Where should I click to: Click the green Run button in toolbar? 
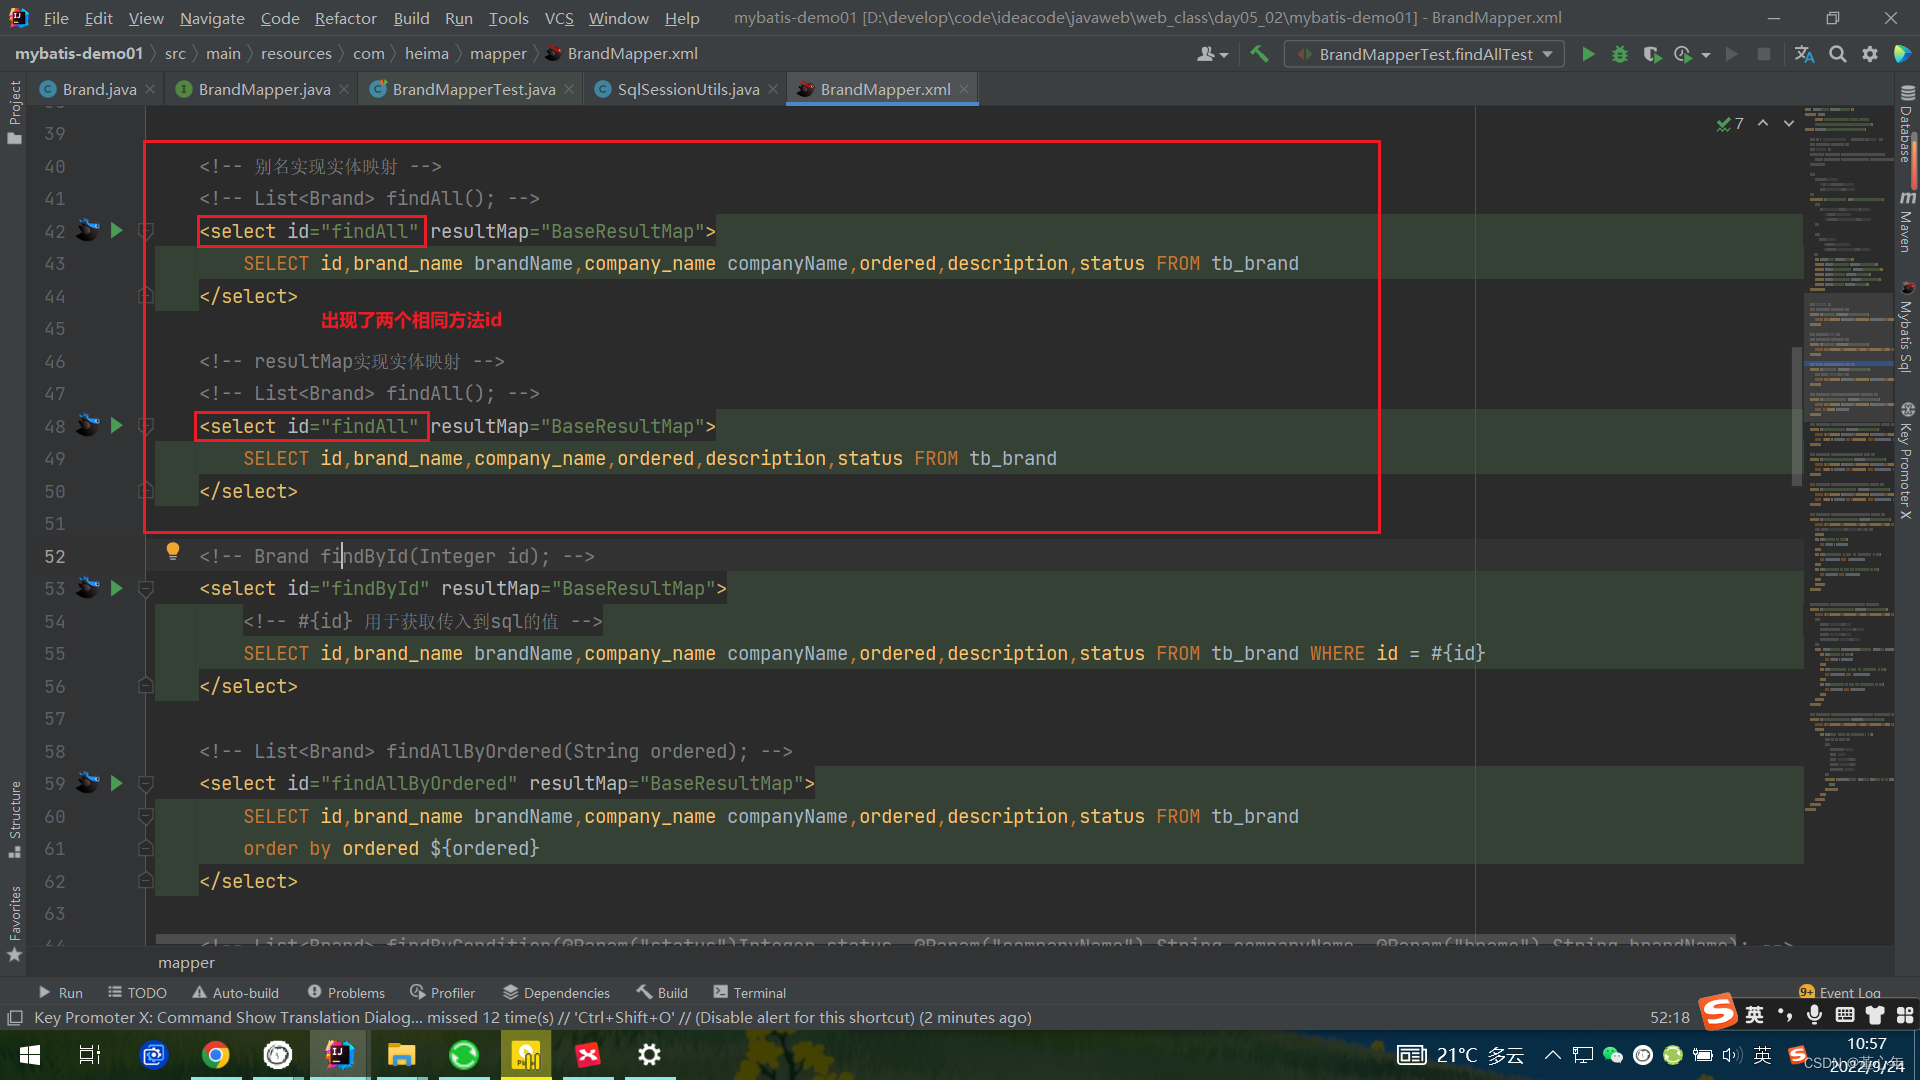point(1587,54)
